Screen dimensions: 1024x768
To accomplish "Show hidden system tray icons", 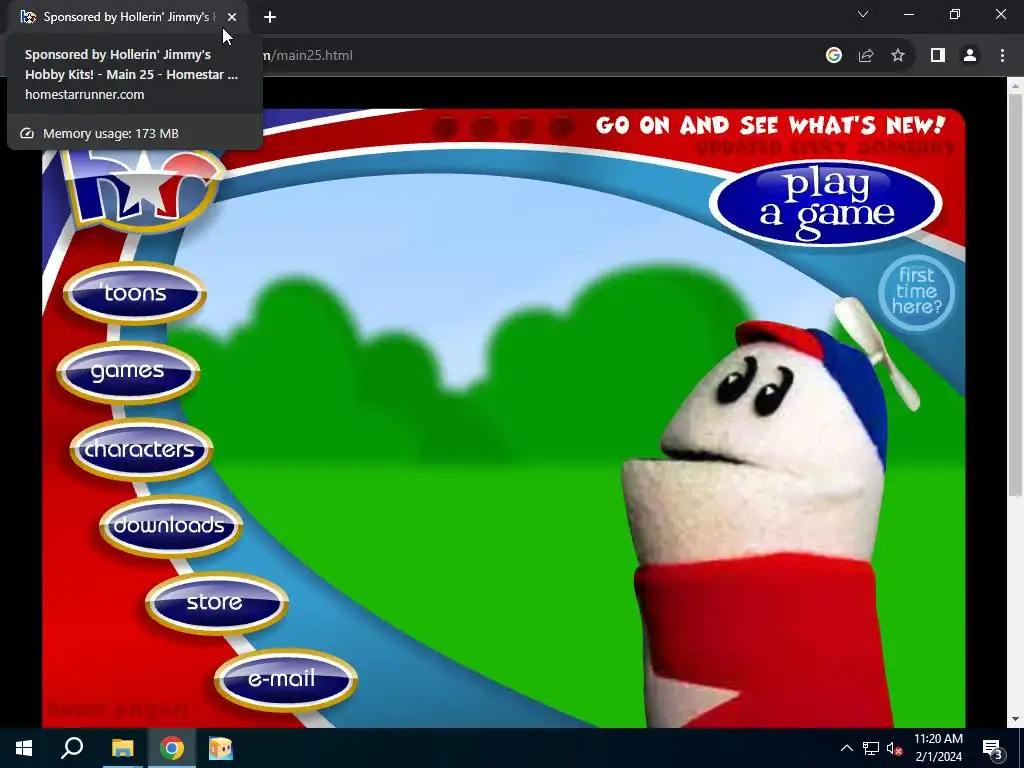I will point(846,748).
